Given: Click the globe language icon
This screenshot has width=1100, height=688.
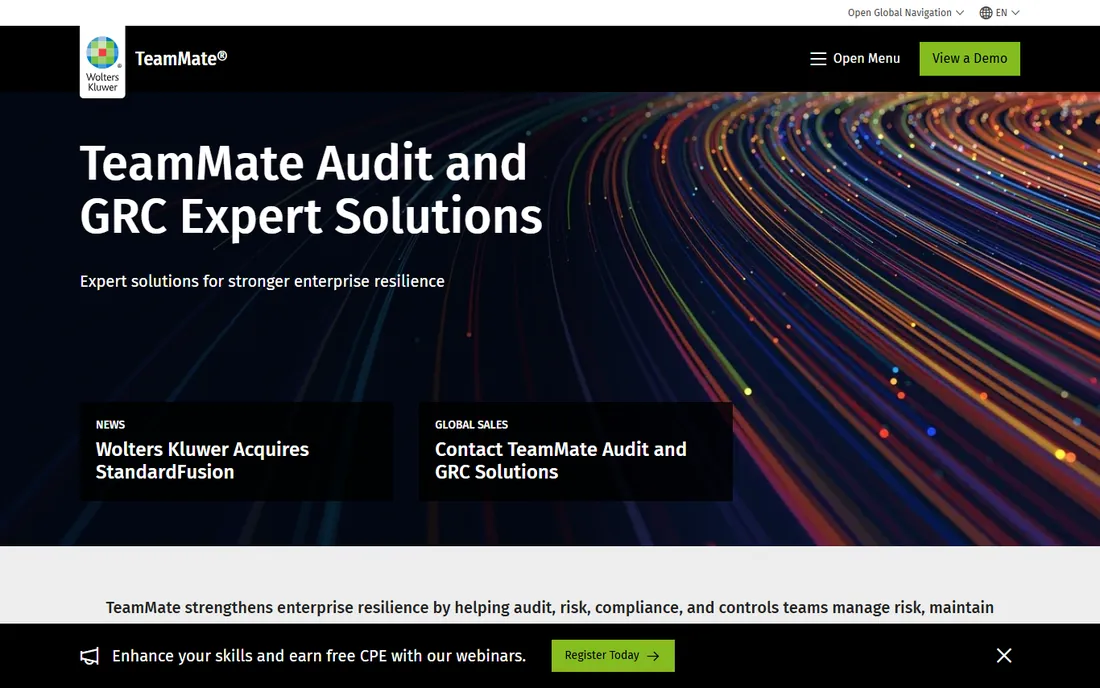Looking at the screenshot, I should [986, 13].
